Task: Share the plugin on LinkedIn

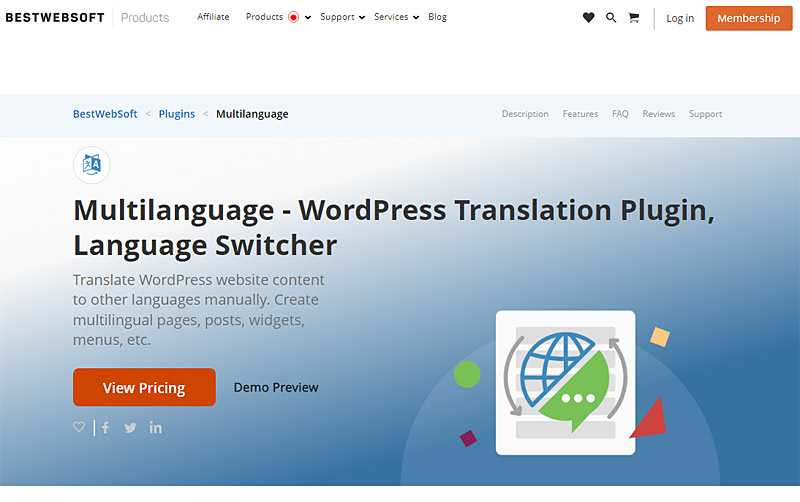Action: click(156, 428)
